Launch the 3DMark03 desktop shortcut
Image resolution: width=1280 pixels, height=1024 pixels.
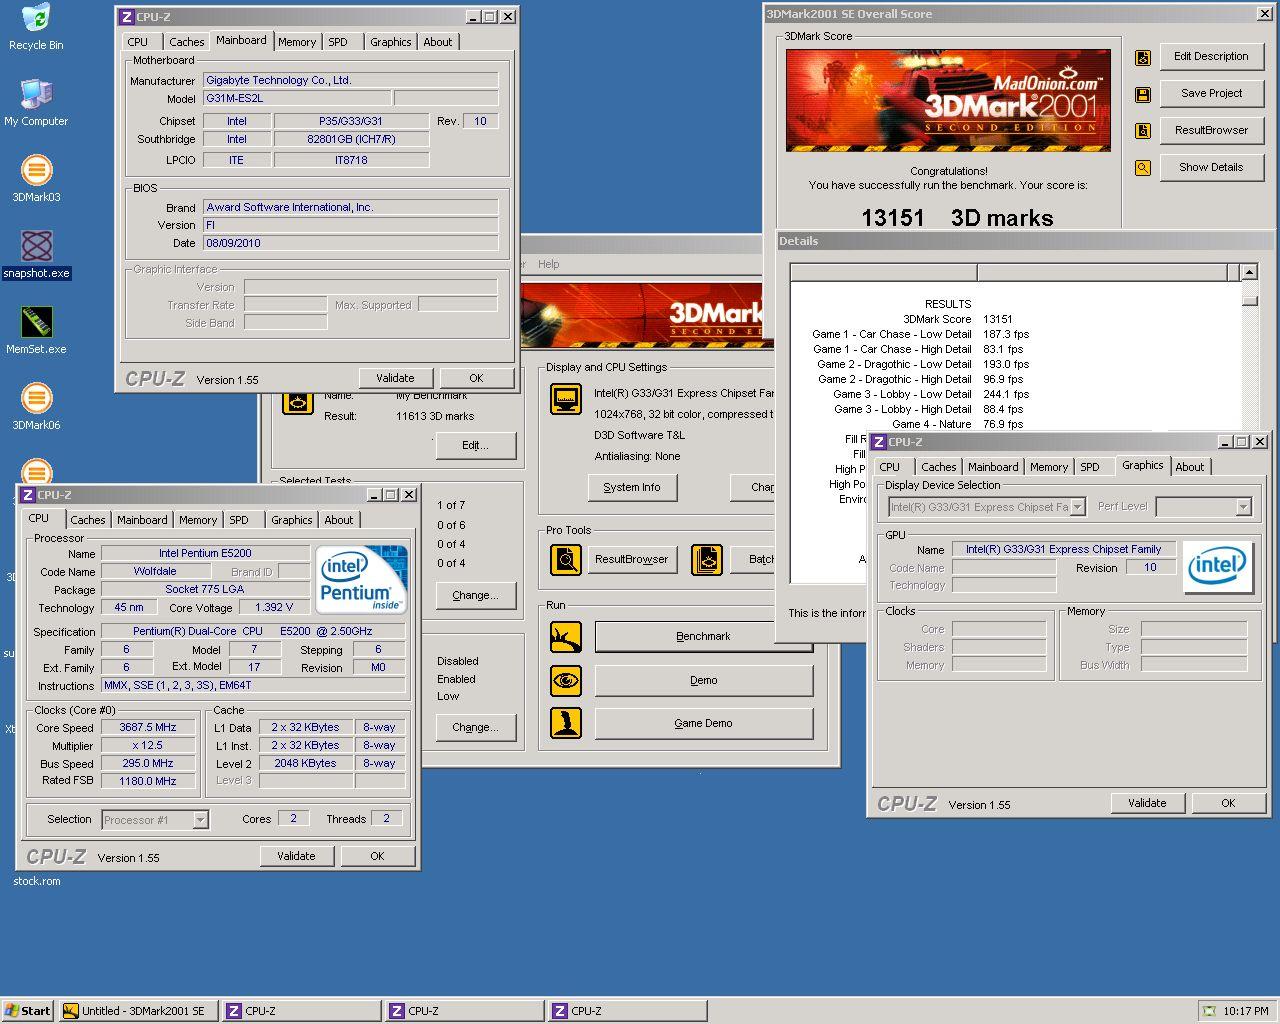click(x=36, y=178)
